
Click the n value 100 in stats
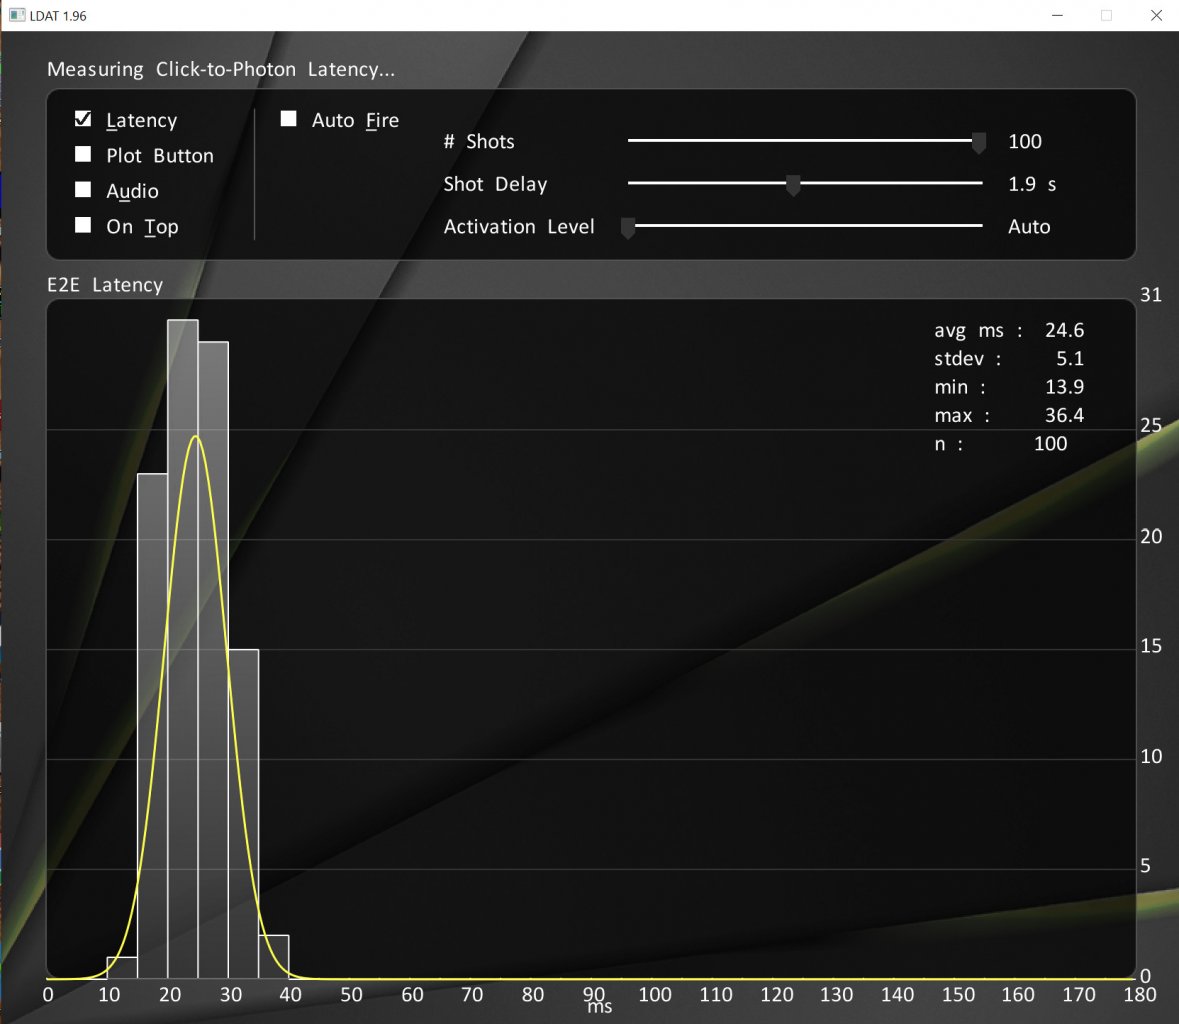coord(1050,444)
